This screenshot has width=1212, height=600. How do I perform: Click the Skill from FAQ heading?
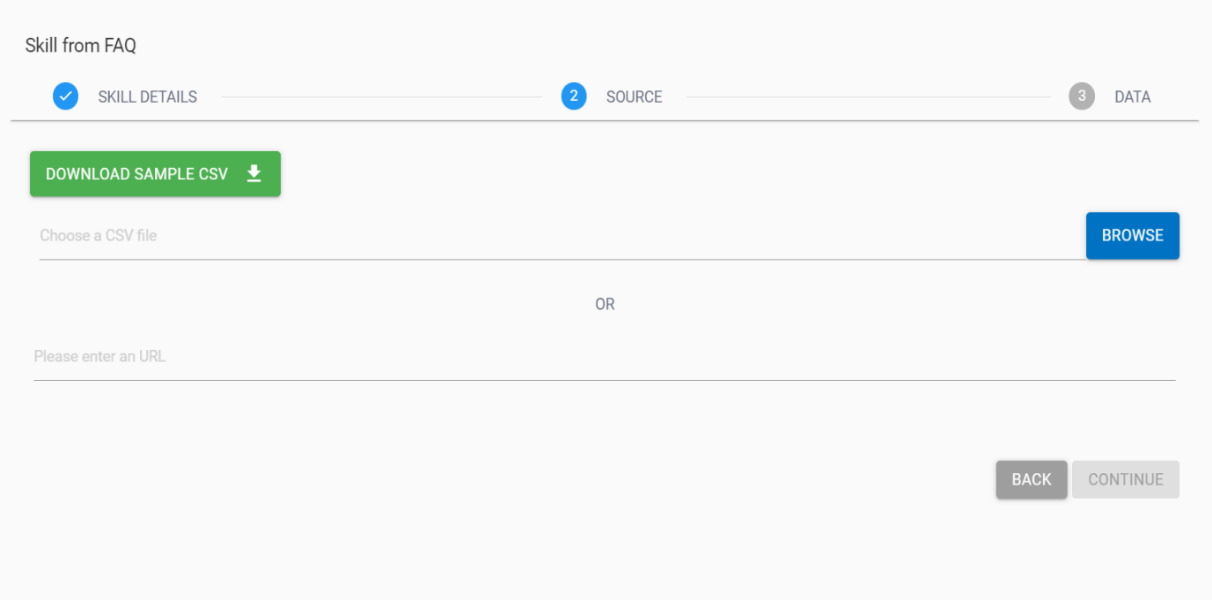point(80,45)
